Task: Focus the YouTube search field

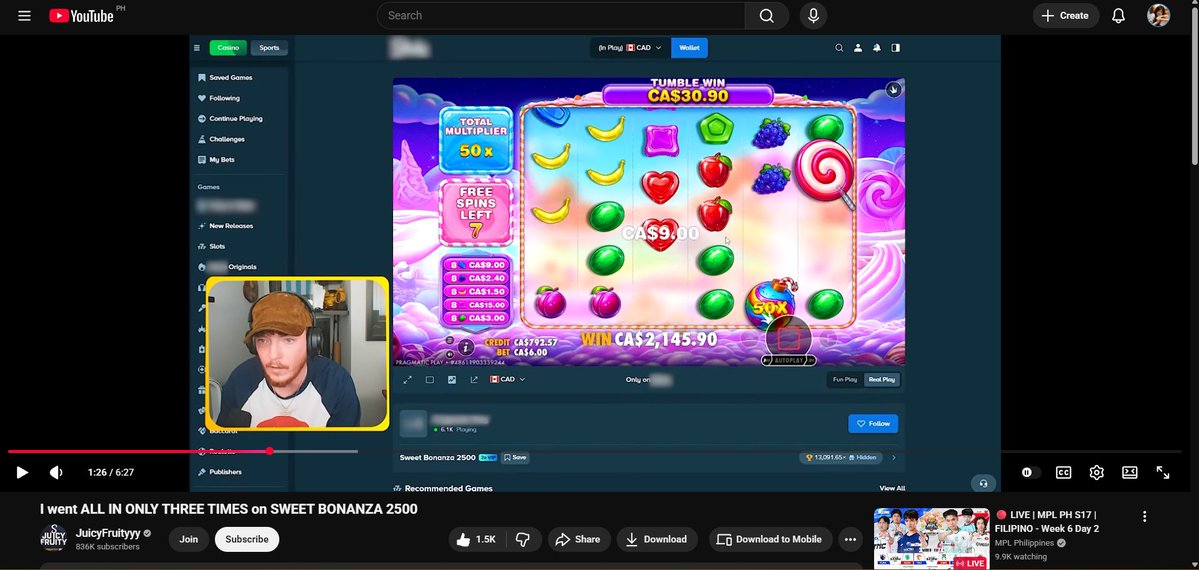Action: [x=561, y=15]
